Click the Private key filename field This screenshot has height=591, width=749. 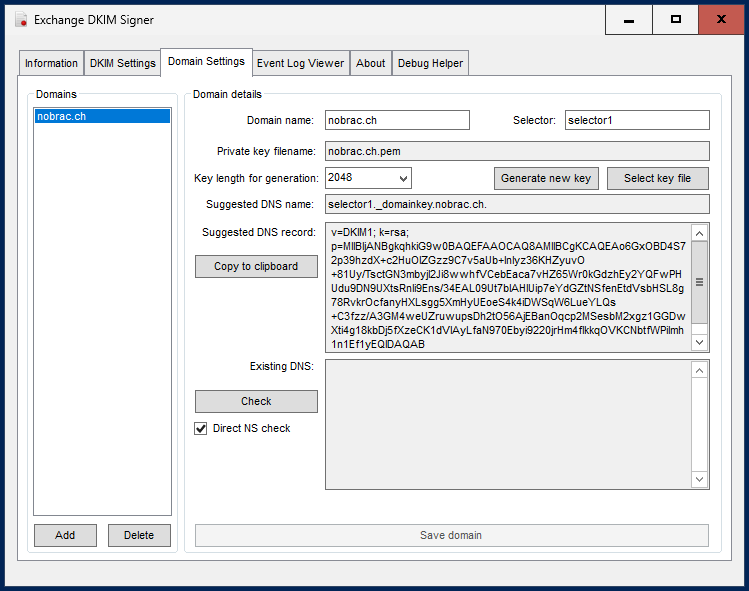click(517, 151)
